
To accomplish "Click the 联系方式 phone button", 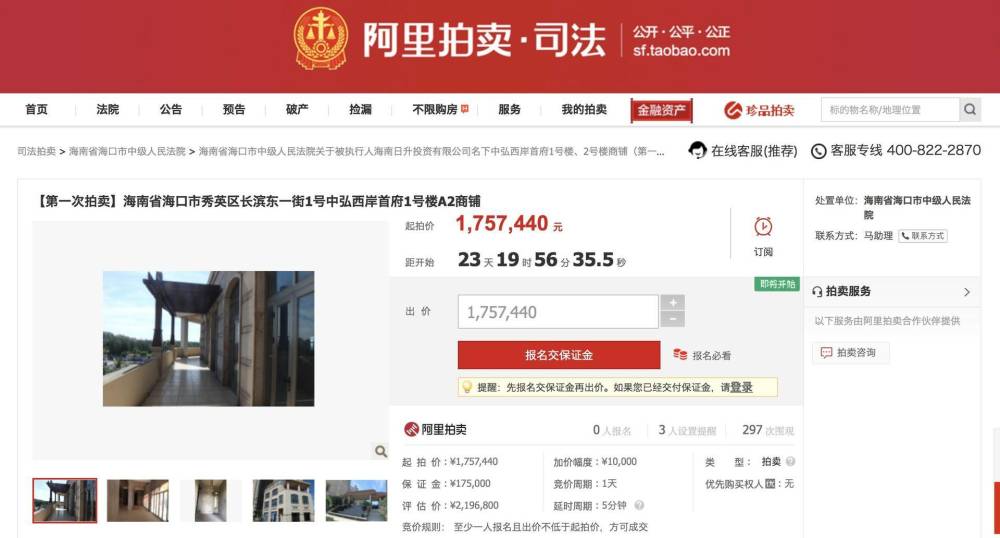I will pyautogui.click(x=922, y=236).
